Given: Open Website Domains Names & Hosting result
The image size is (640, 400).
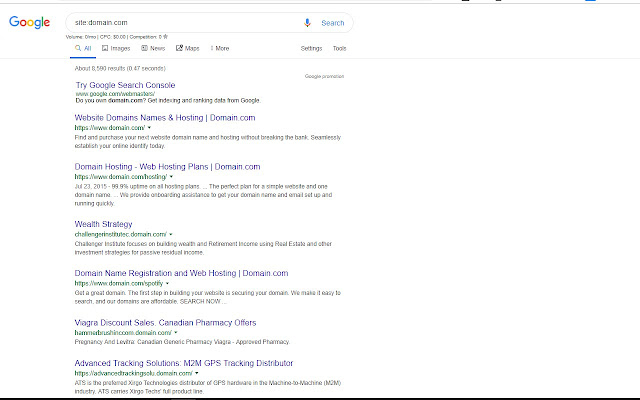Looking at the screenshot, I should tap(165, 118).
